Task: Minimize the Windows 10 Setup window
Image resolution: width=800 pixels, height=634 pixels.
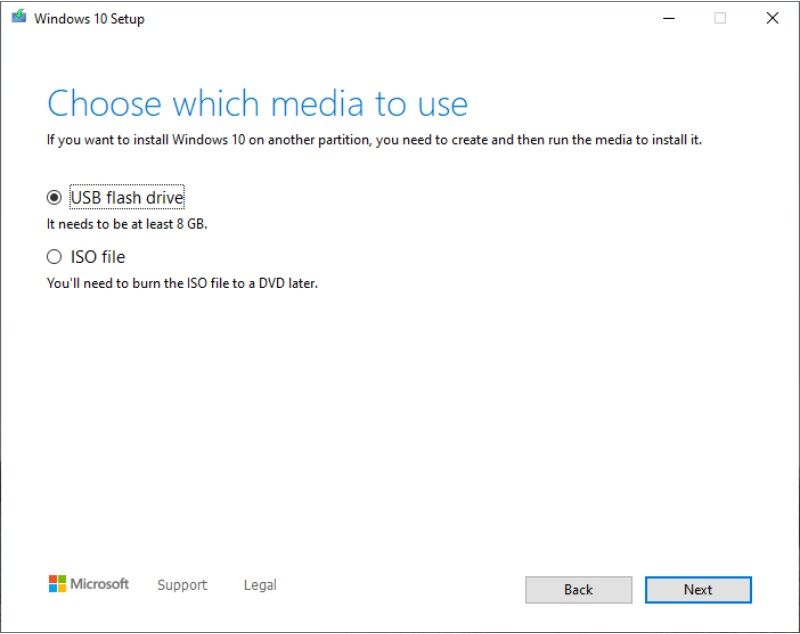Action: (668, 18)
